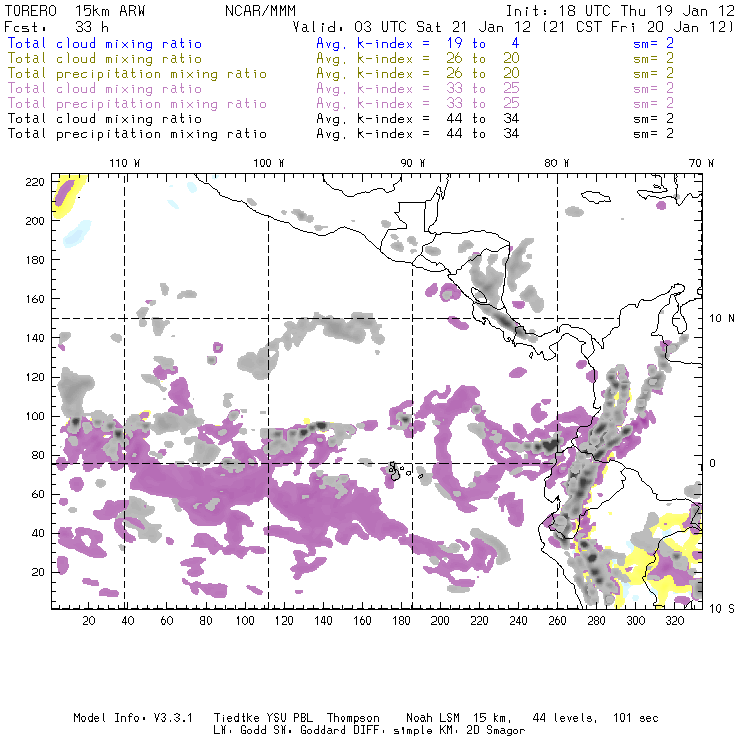Click the '260' label on the horizontal axis
The image size is (740, 740).
[557, 621]
